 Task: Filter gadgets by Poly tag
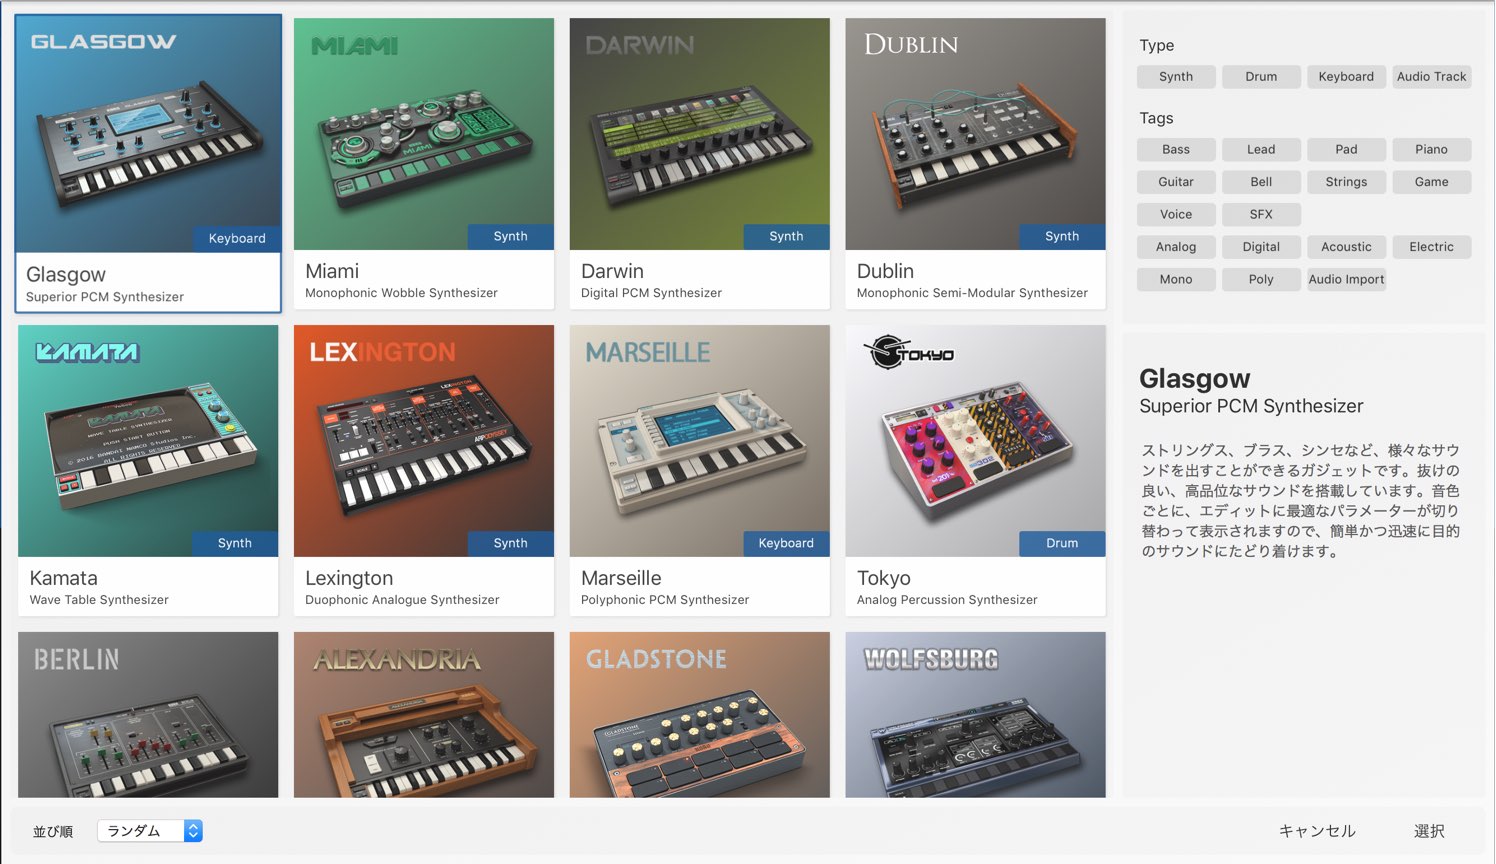1261,280
